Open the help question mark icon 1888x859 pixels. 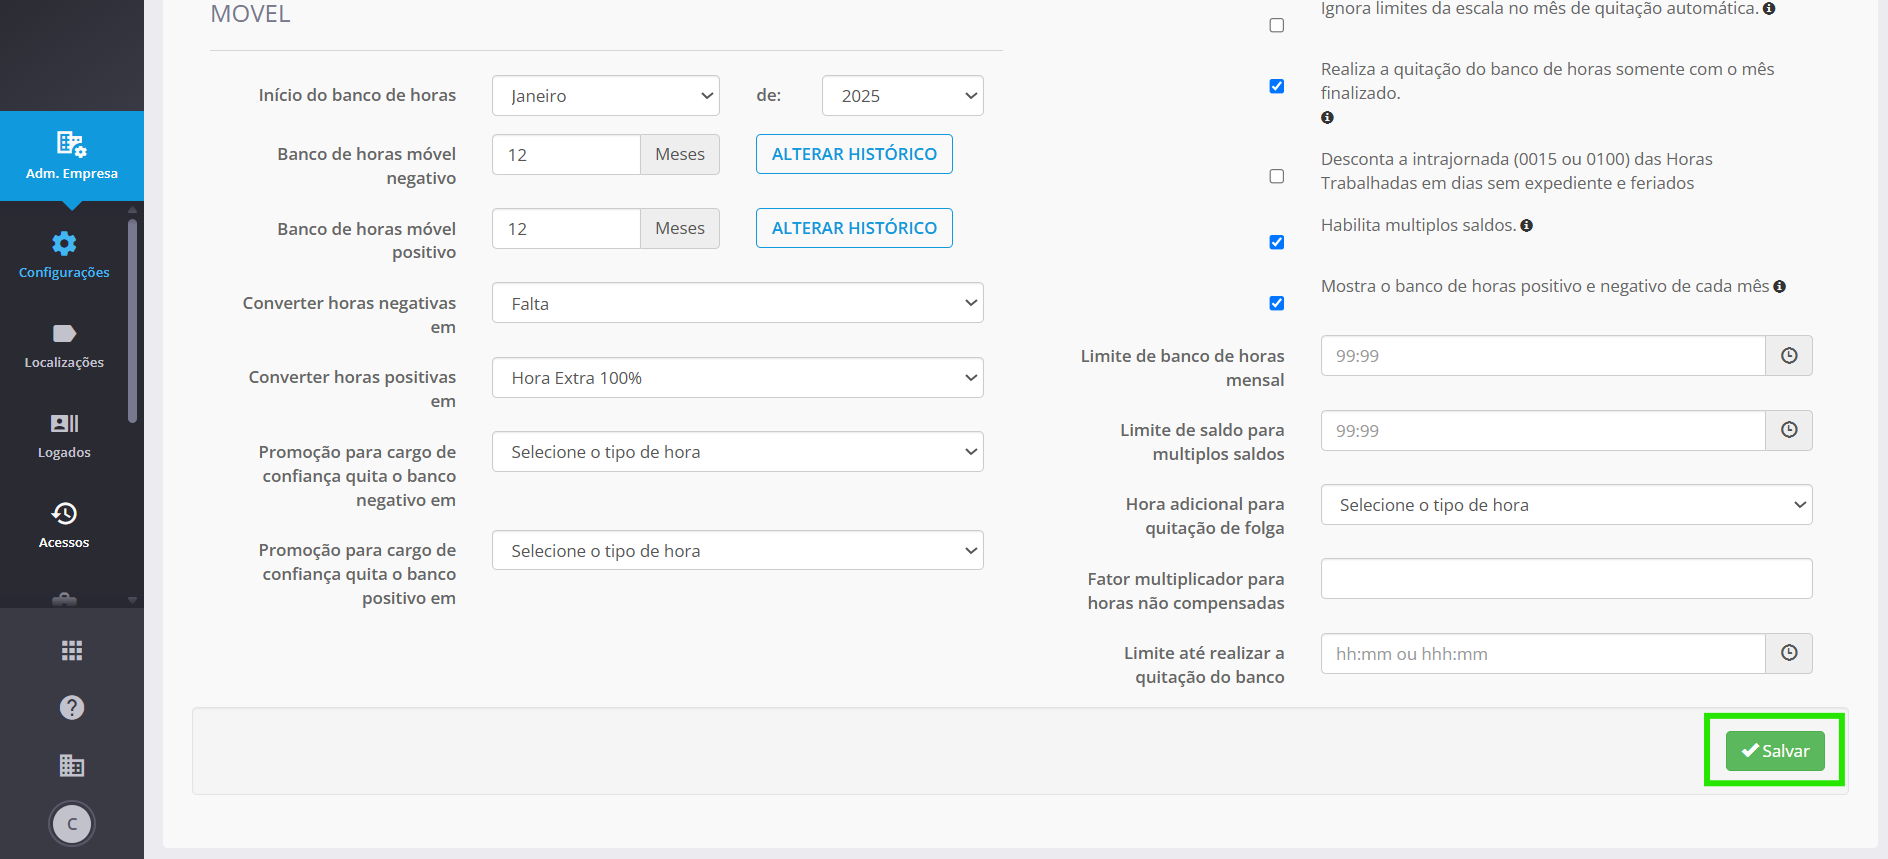point(72,708)
